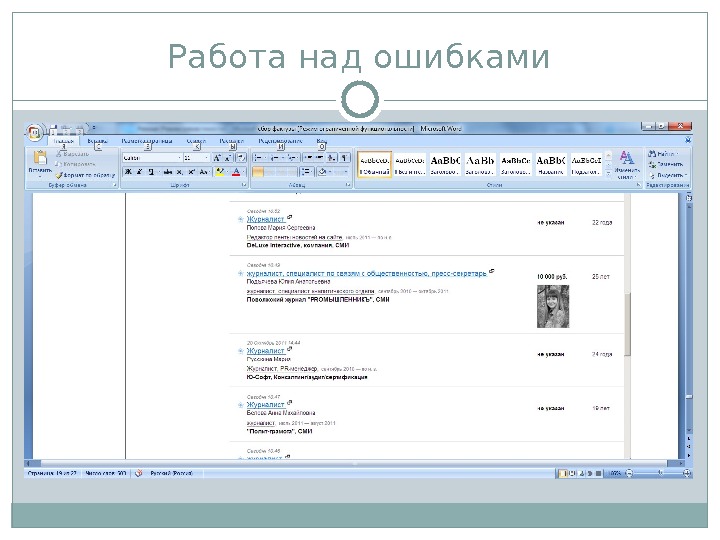Switch to Print Layout view button
Viewport: 720px width, 540px height.
click(562, 473)
